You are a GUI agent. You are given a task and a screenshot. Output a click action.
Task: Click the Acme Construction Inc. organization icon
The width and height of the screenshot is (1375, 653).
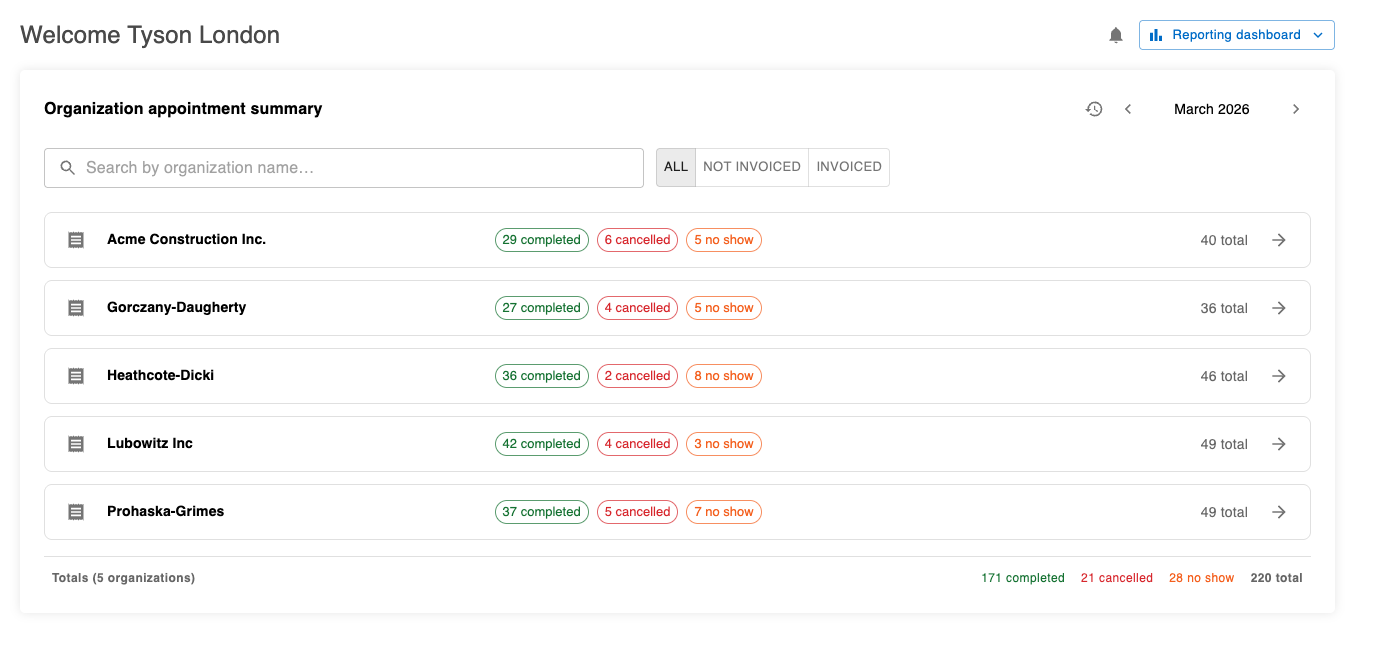tap(76, 240)
